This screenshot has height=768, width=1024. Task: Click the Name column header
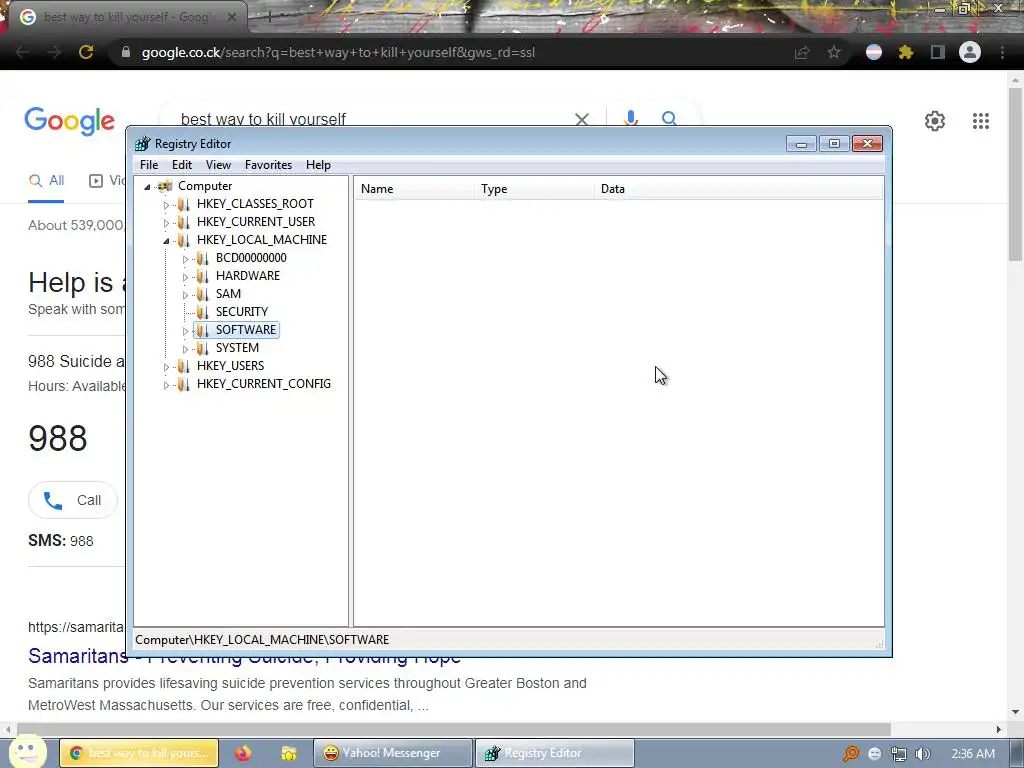[414, 189]
